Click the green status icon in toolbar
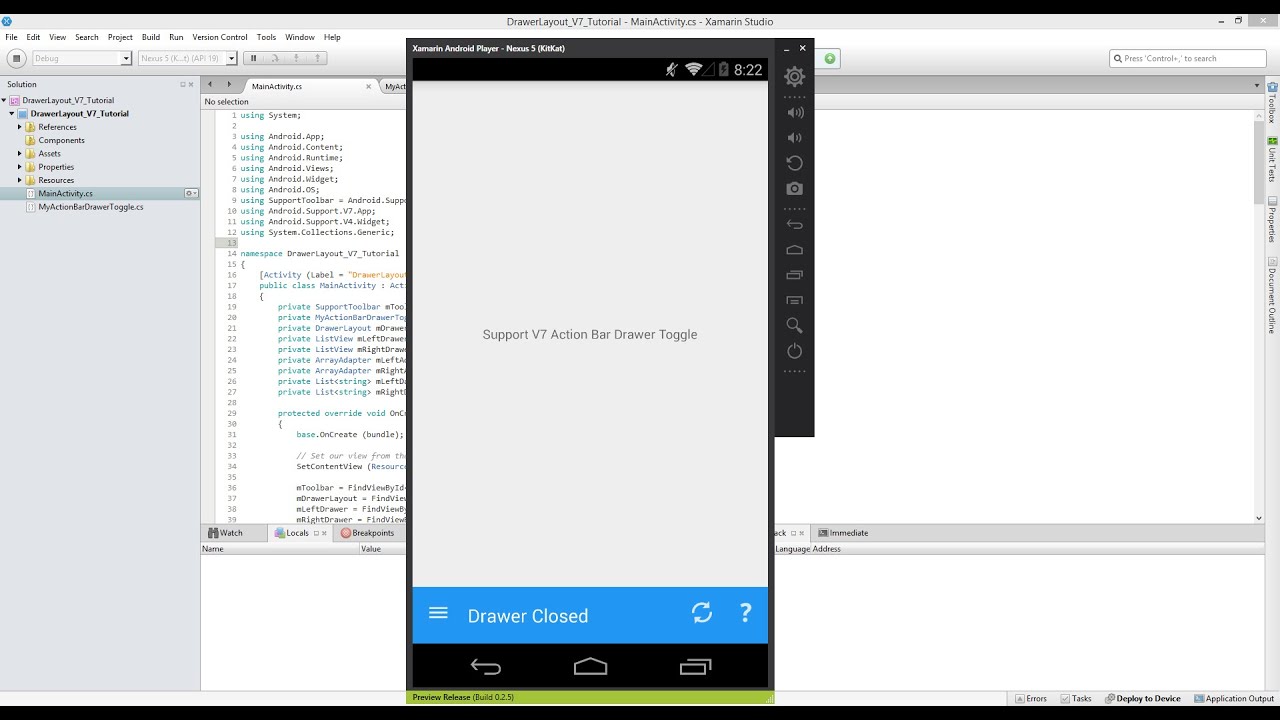The image size is (1280, 720). 829,58
